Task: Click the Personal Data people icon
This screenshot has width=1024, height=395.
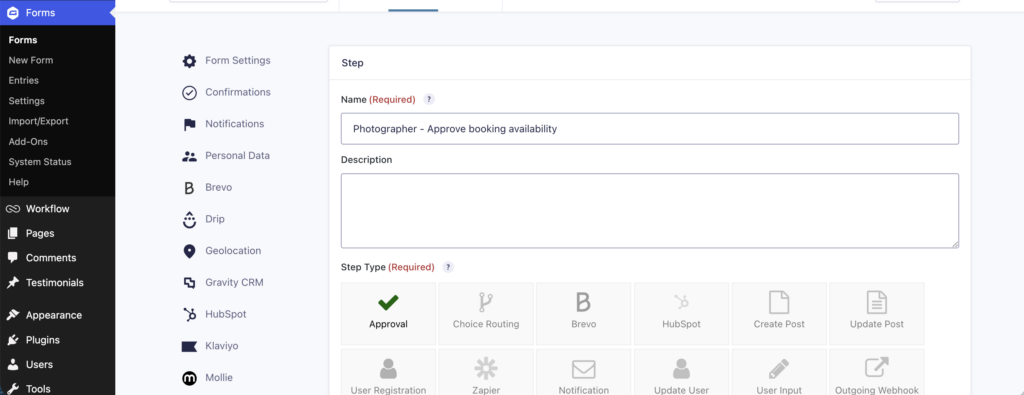Action: tap(189, 156)
